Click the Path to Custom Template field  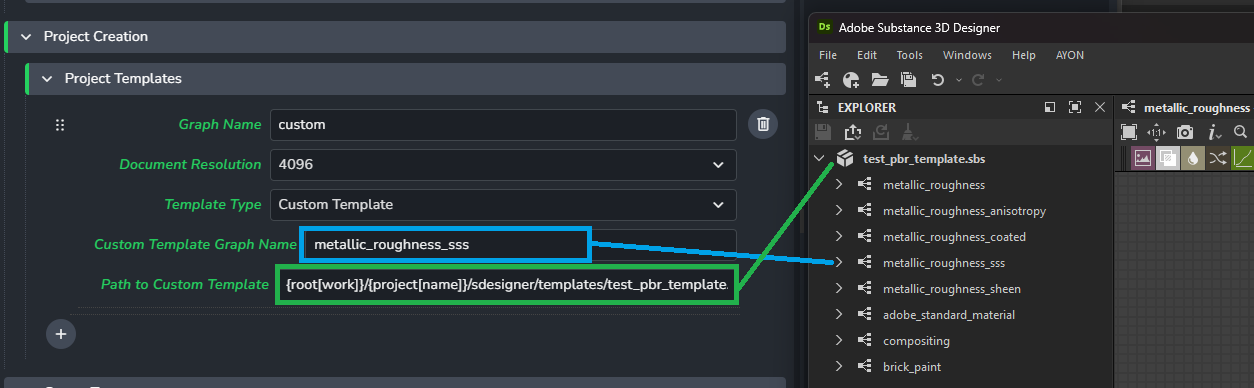(x=506, y=285)
